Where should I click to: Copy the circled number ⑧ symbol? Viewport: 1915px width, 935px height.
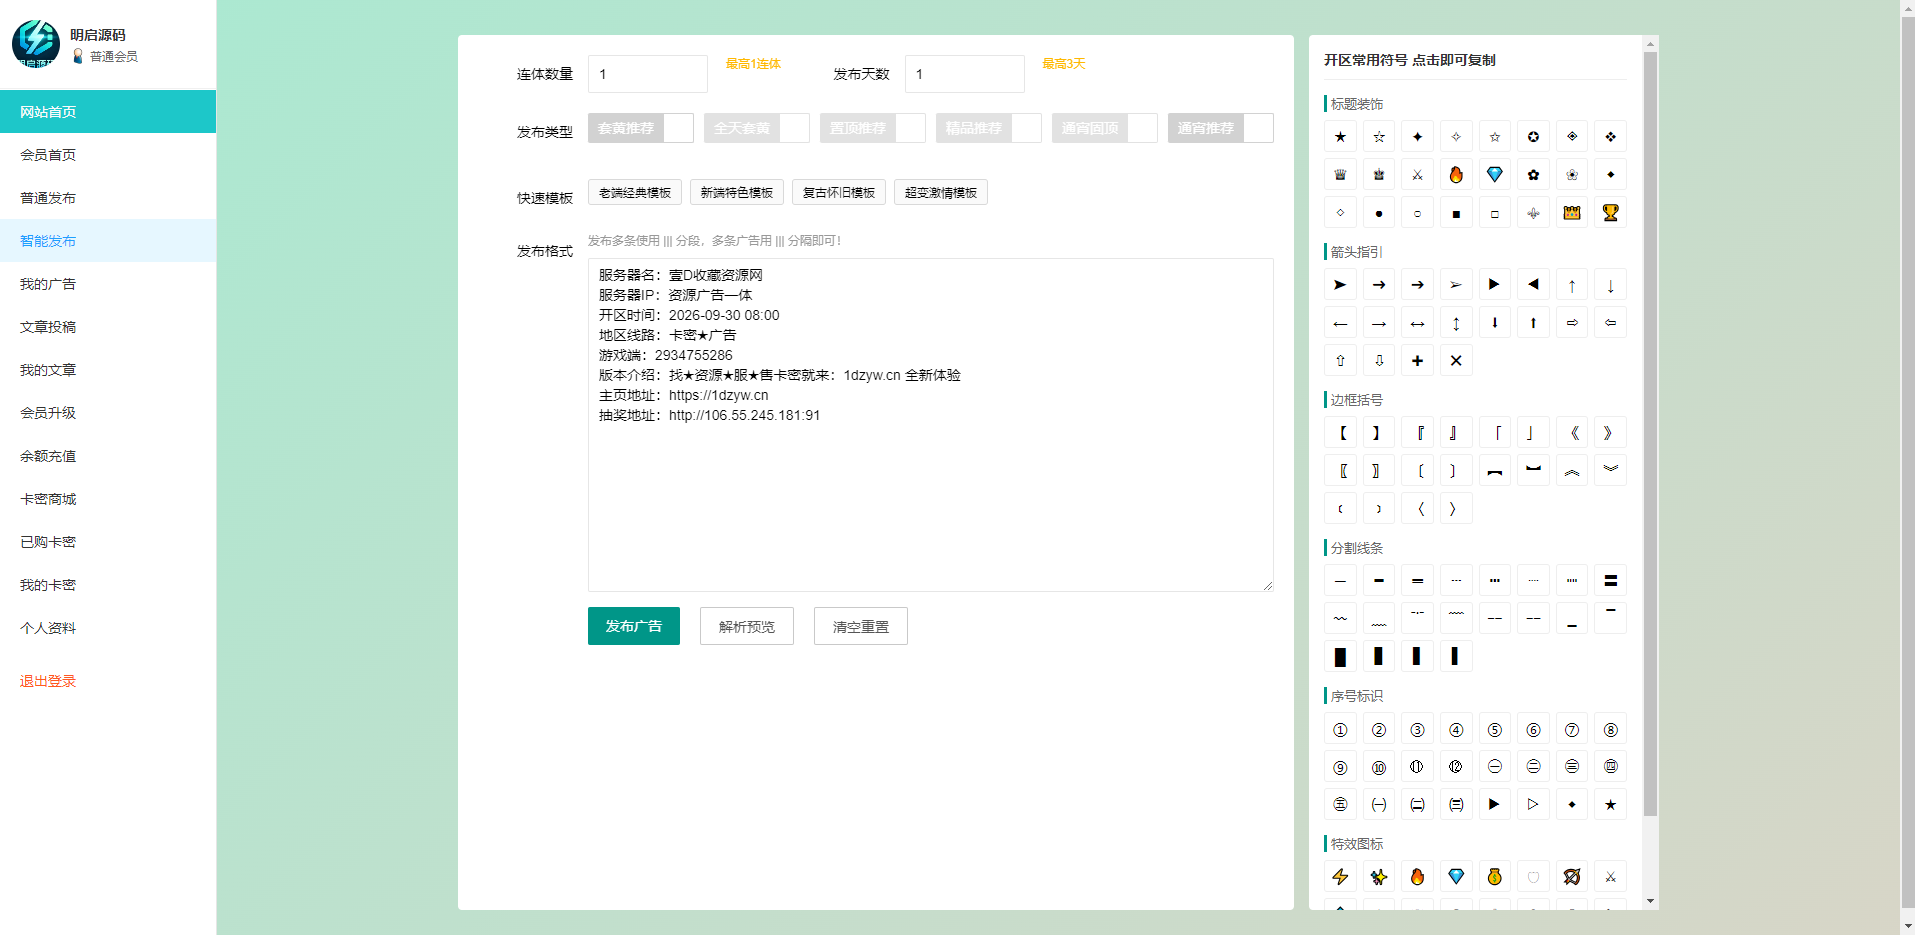(1610, 729)
